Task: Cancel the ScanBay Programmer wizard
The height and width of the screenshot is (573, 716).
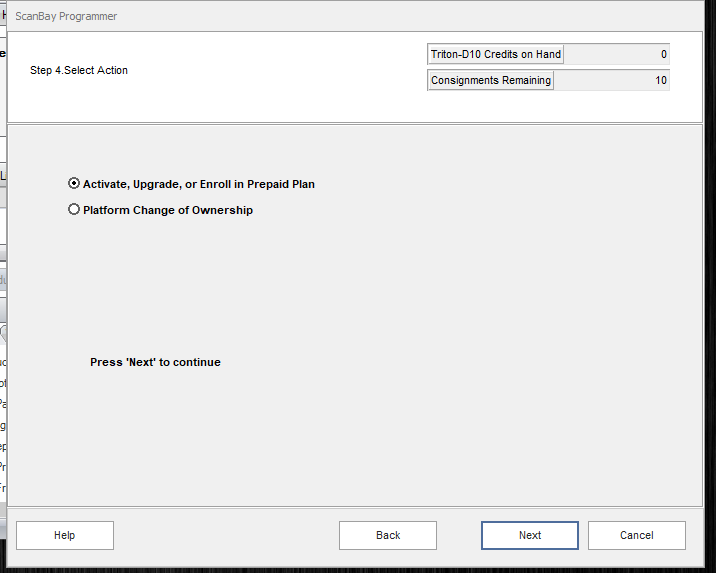Action: (x=636, y=535)
